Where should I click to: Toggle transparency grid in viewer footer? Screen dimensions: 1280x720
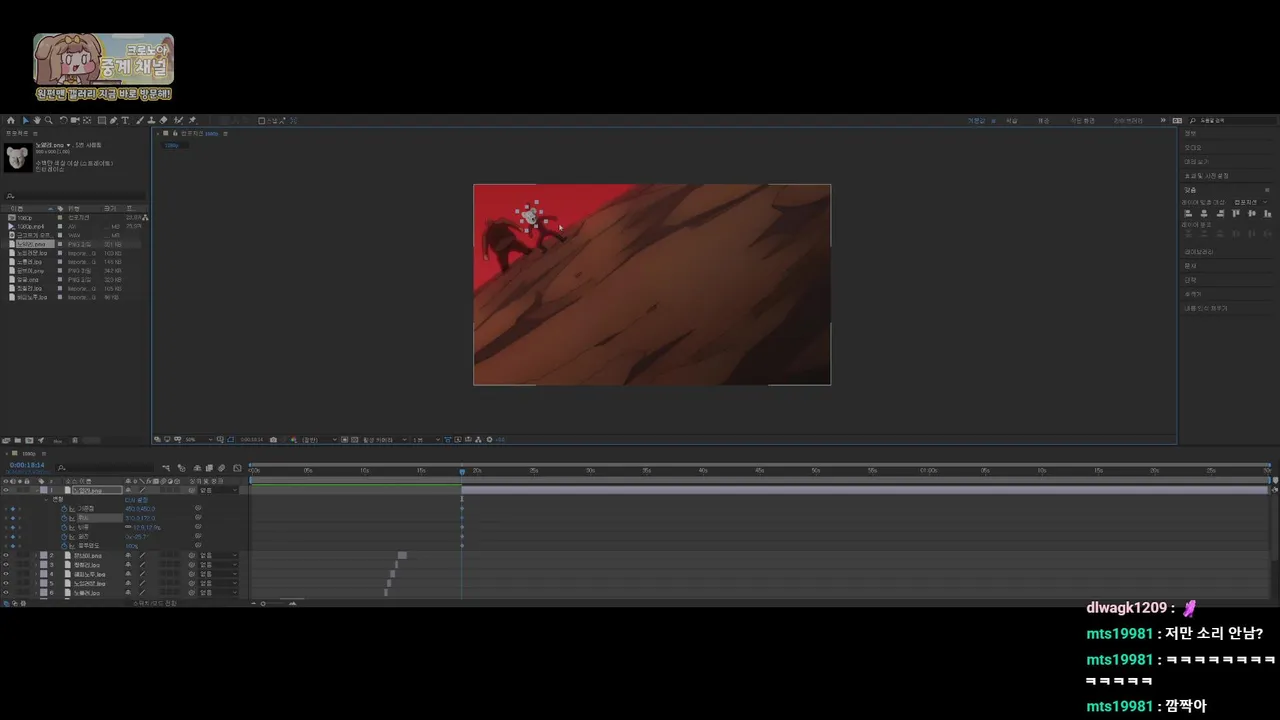click(354, 439)
